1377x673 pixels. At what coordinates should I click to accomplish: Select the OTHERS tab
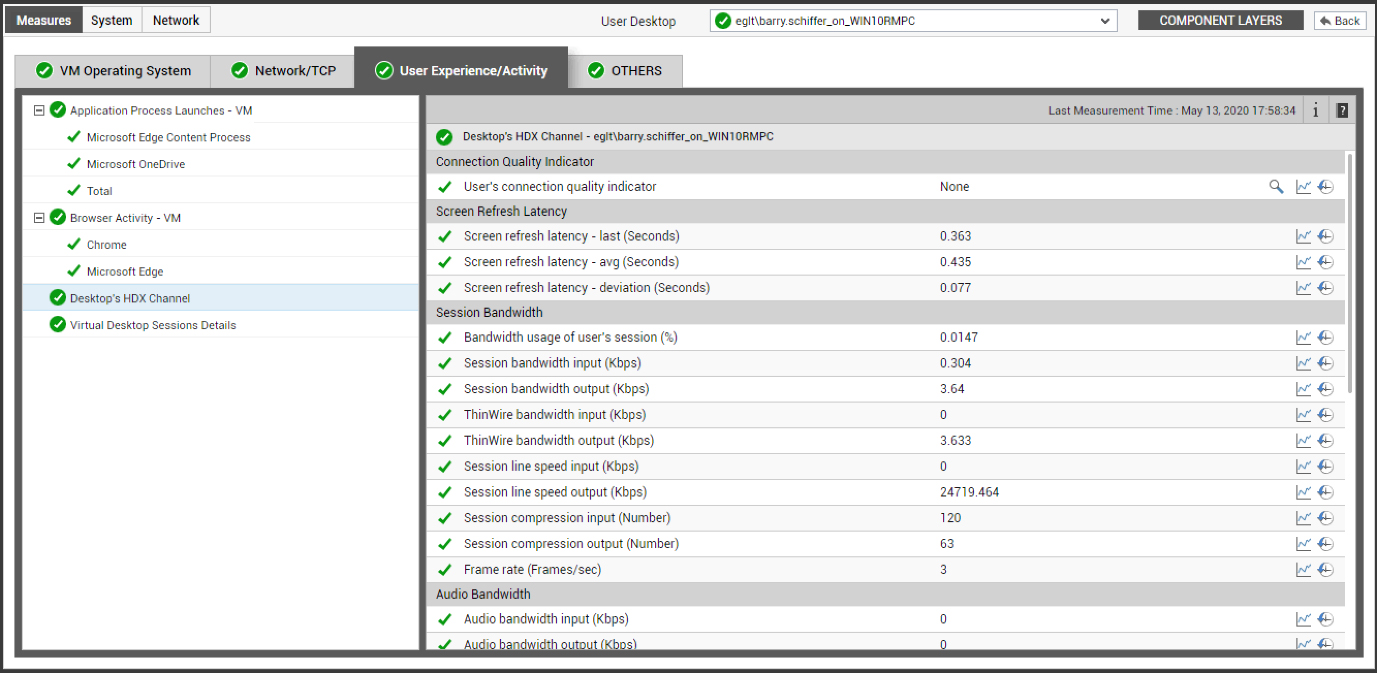pos(625,71)
